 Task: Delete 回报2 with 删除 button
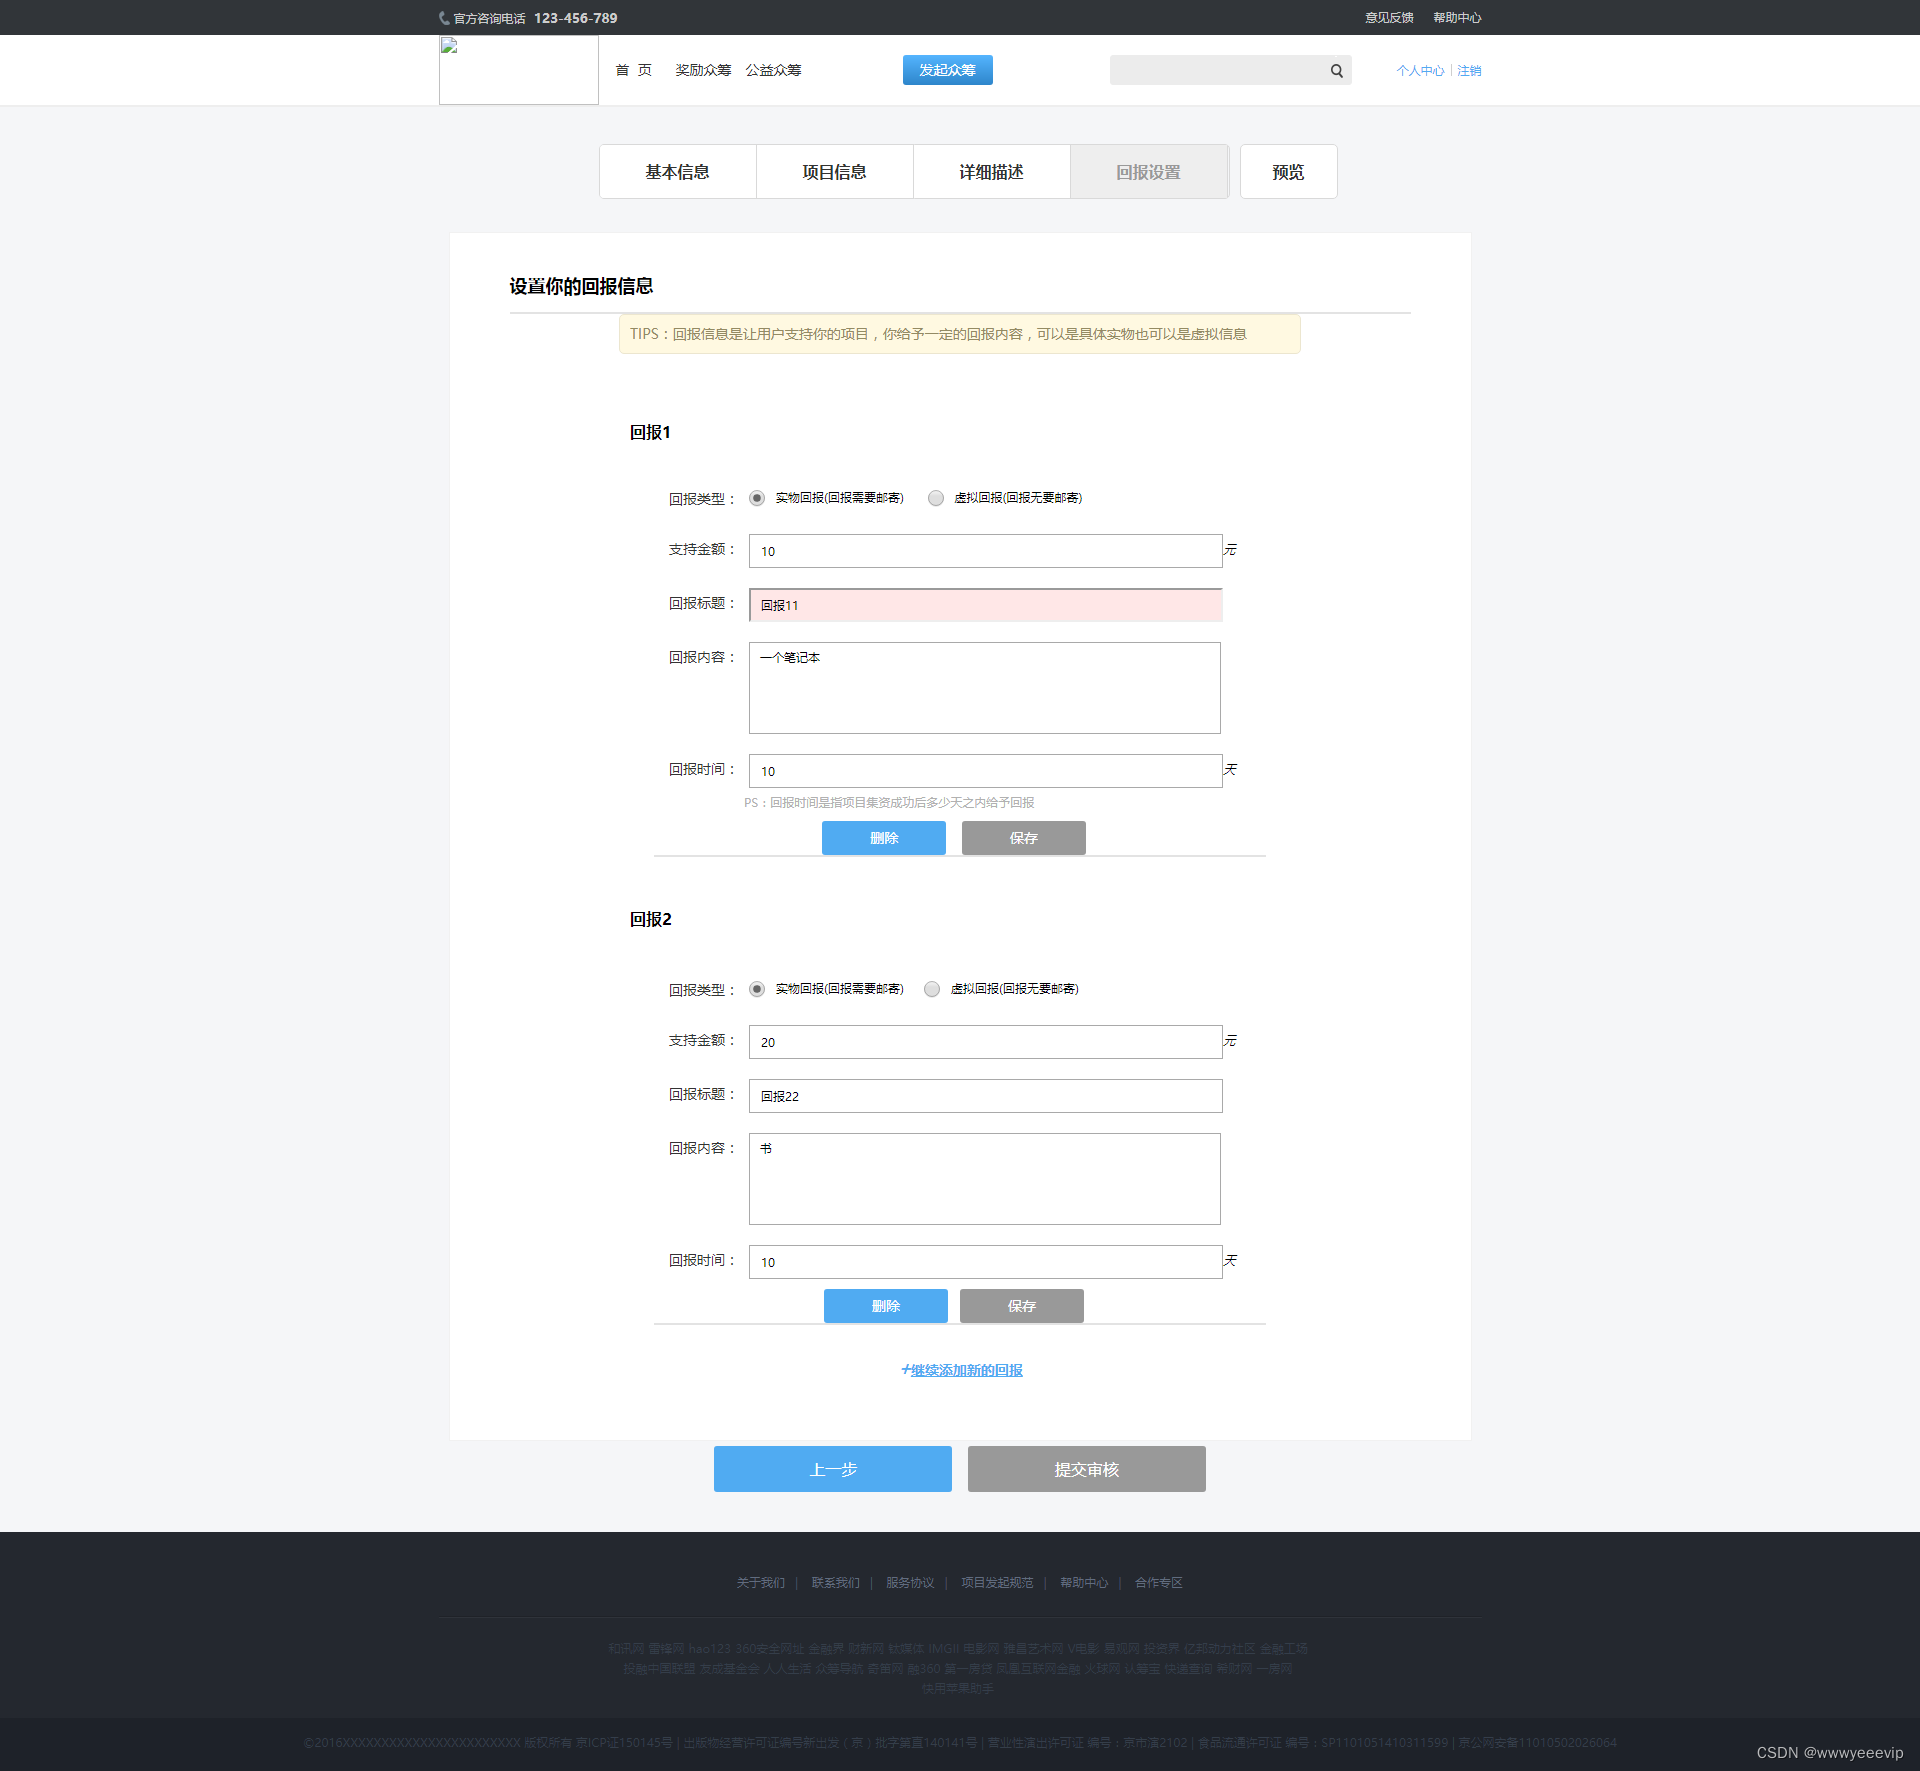coord(886,1306)
